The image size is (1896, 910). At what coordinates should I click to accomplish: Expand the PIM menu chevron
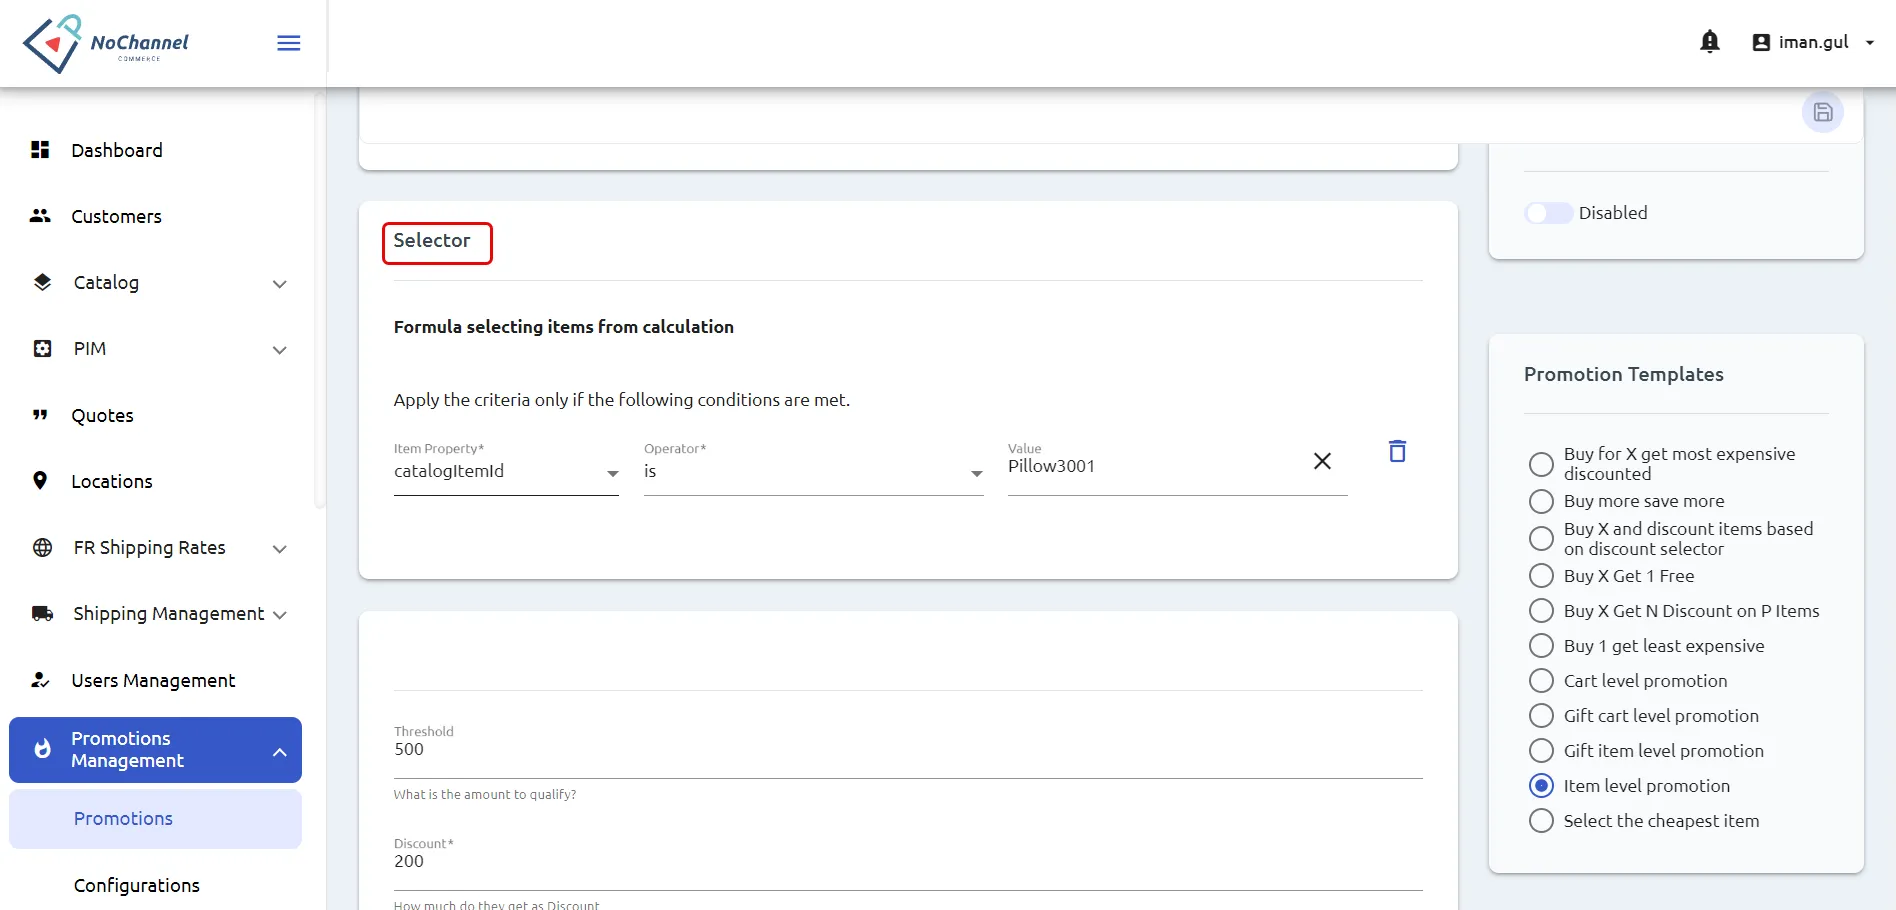tap(280, 350)
